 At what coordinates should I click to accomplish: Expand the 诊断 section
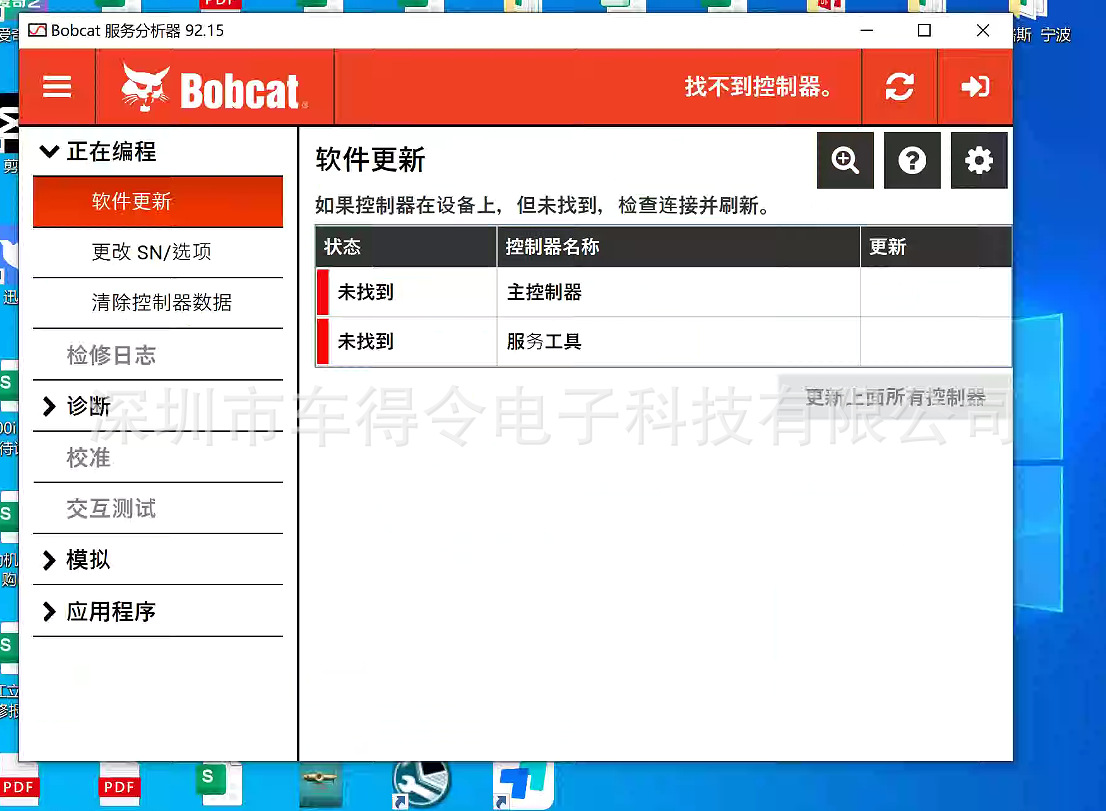pyautogui.click(x=49, y=406)
